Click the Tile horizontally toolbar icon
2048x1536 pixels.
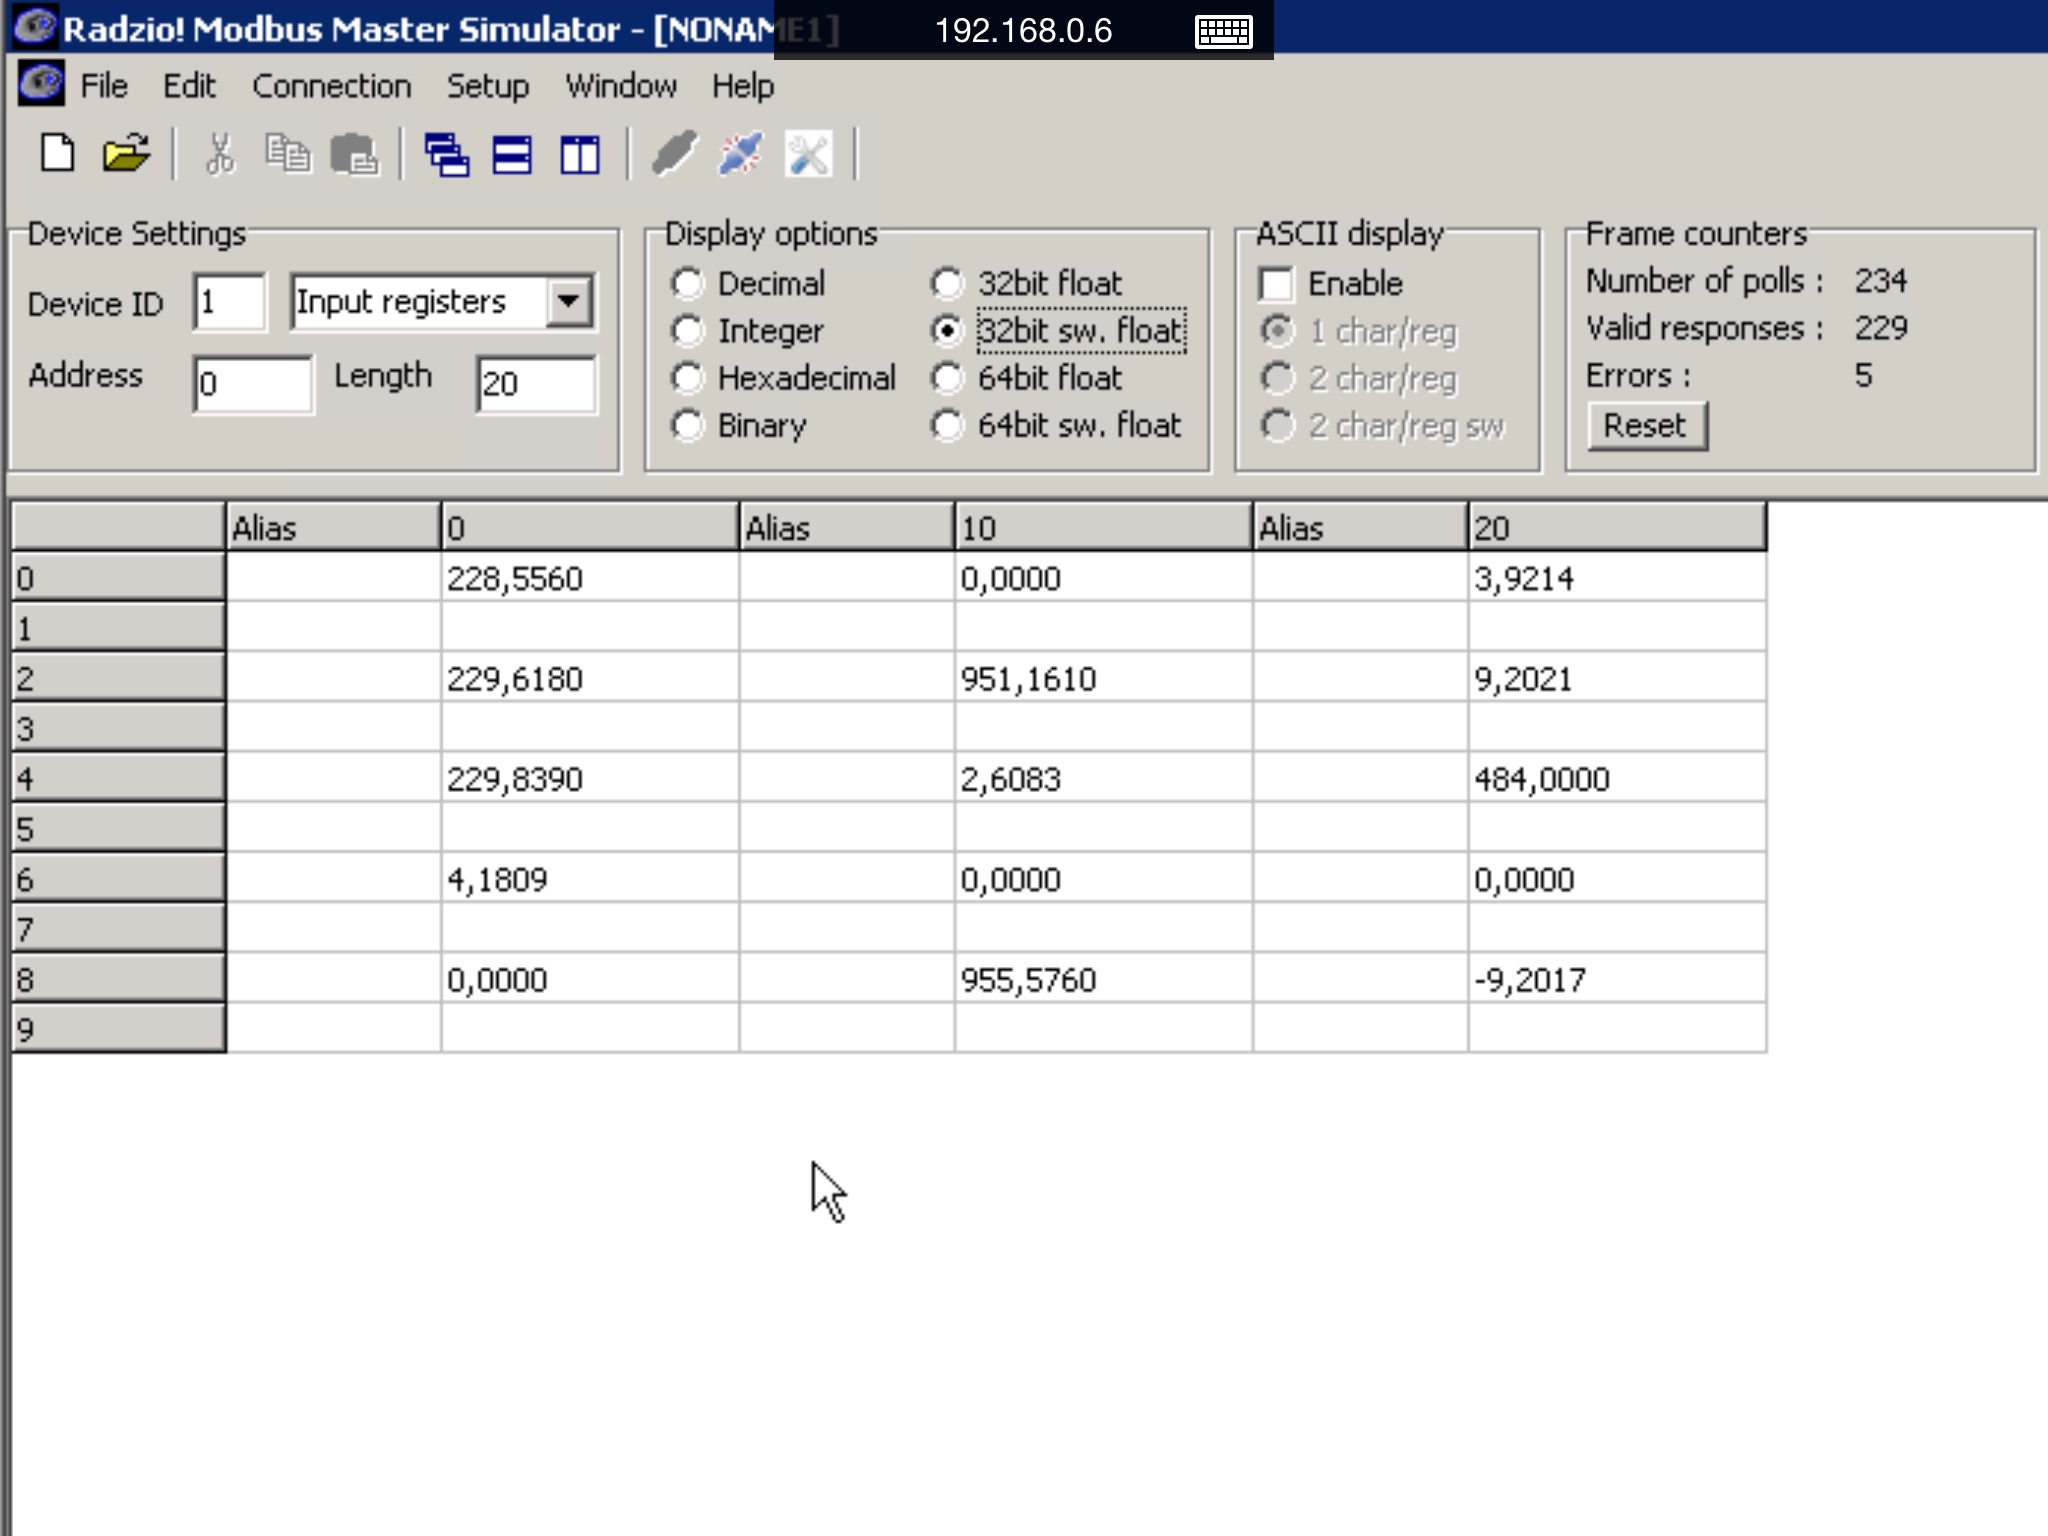click(x=512, y=155)
